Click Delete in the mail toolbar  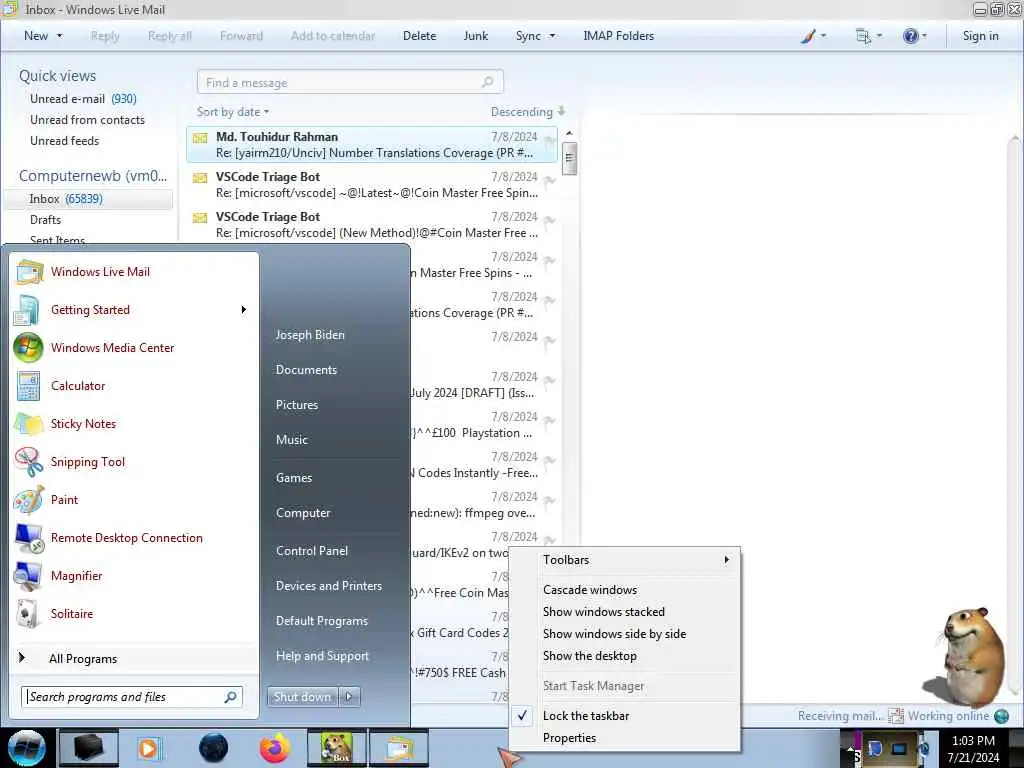(419, 36)
